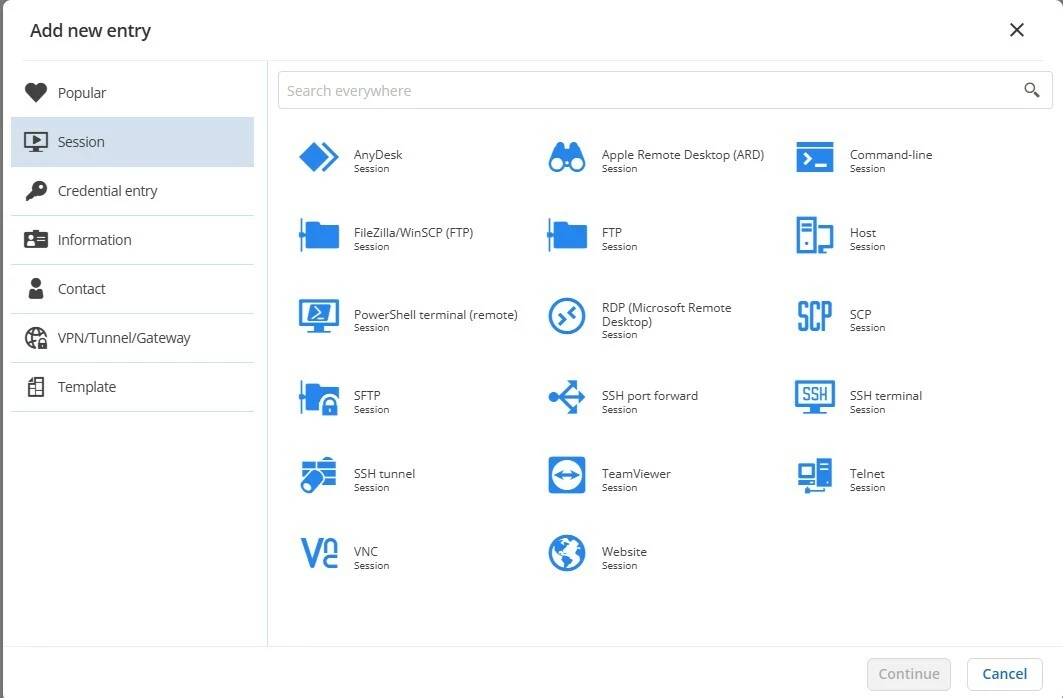Click the "PowerShell terminal (remote)" label
Image resolution: width=1063 pixels, height=698 pixels.
click(x=436, y=314)
